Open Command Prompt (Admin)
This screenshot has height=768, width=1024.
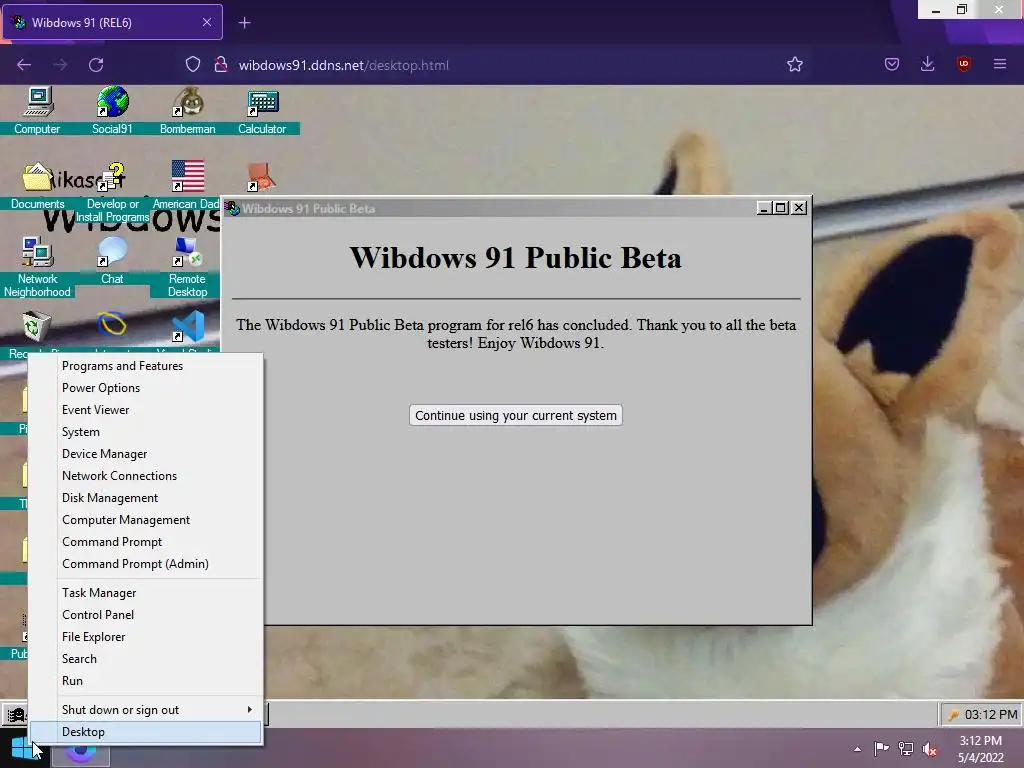coord(145,564)
